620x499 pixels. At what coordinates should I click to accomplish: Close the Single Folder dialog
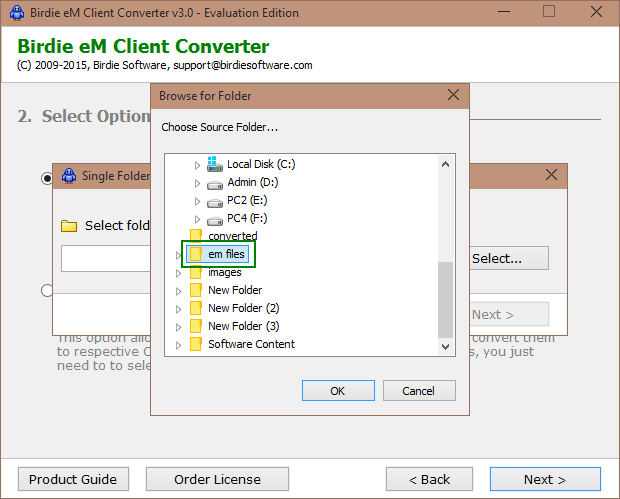click(551, 175)
